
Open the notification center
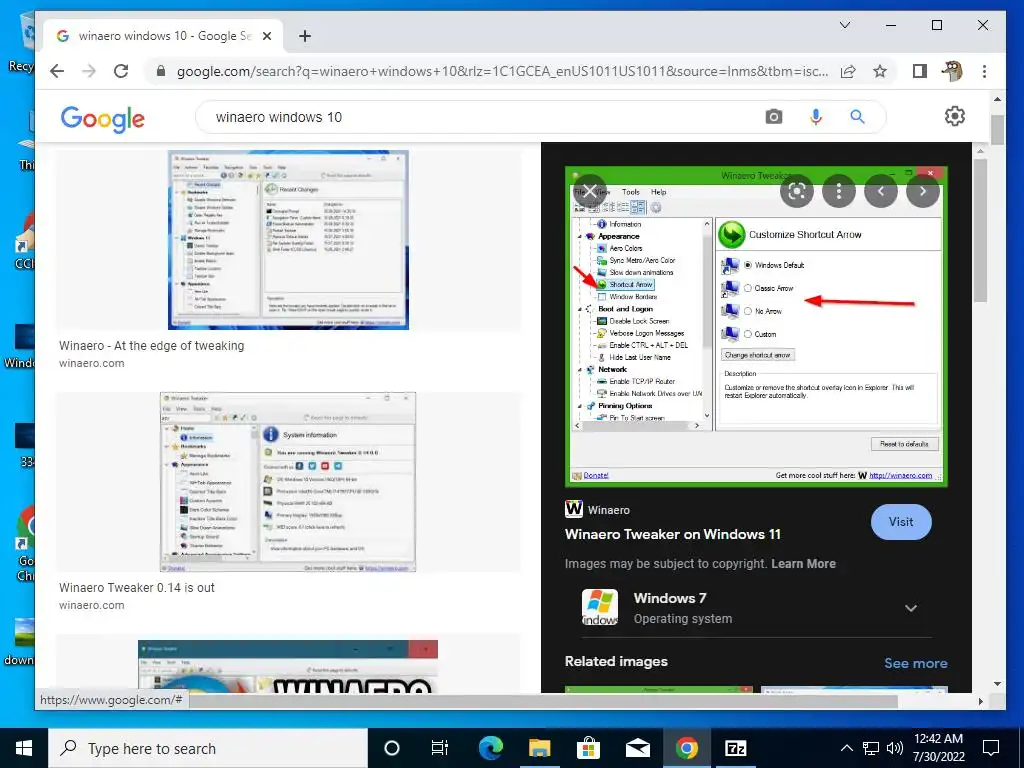point(991,748)
